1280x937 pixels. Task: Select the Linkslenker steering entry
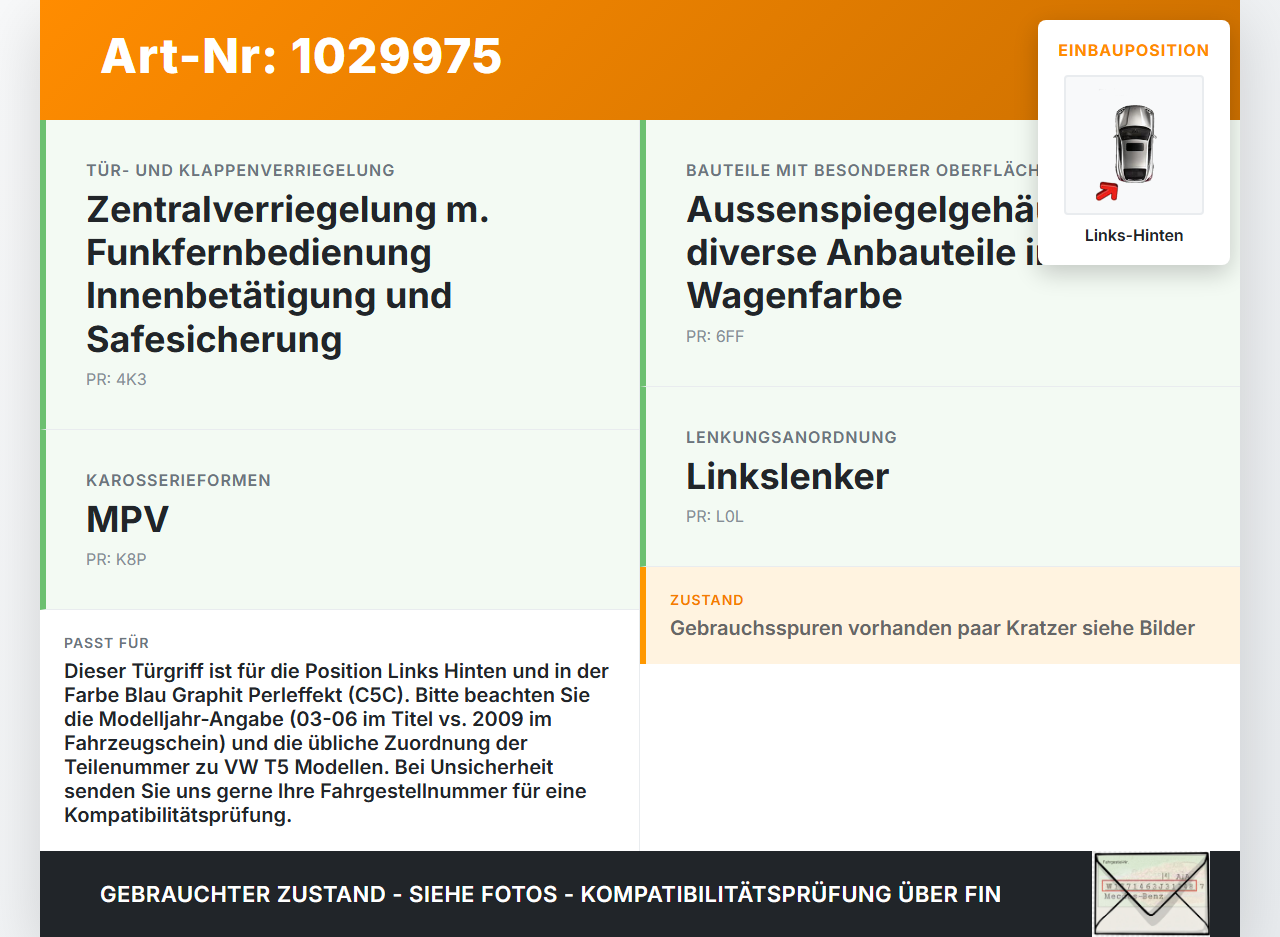pyautogui.click(x=786, y=477)
